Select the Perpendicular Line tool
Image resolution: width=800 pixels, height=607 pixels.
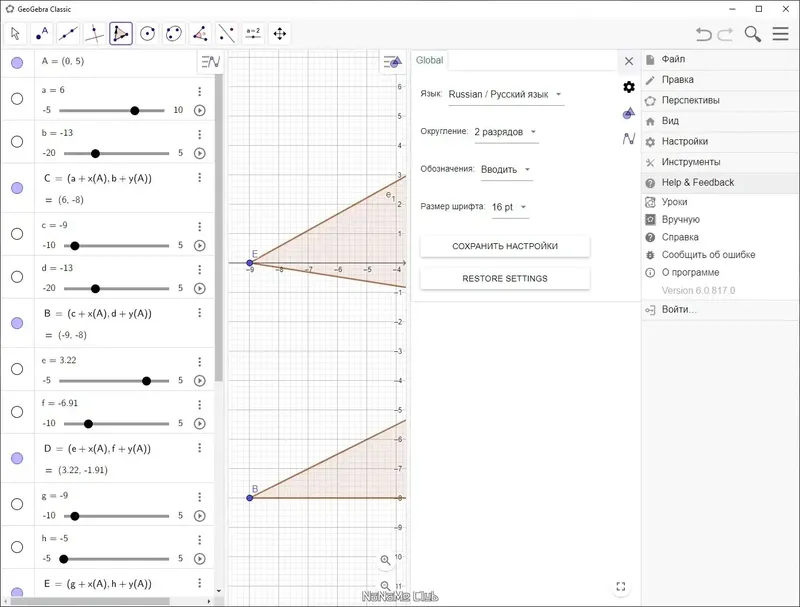94,34
